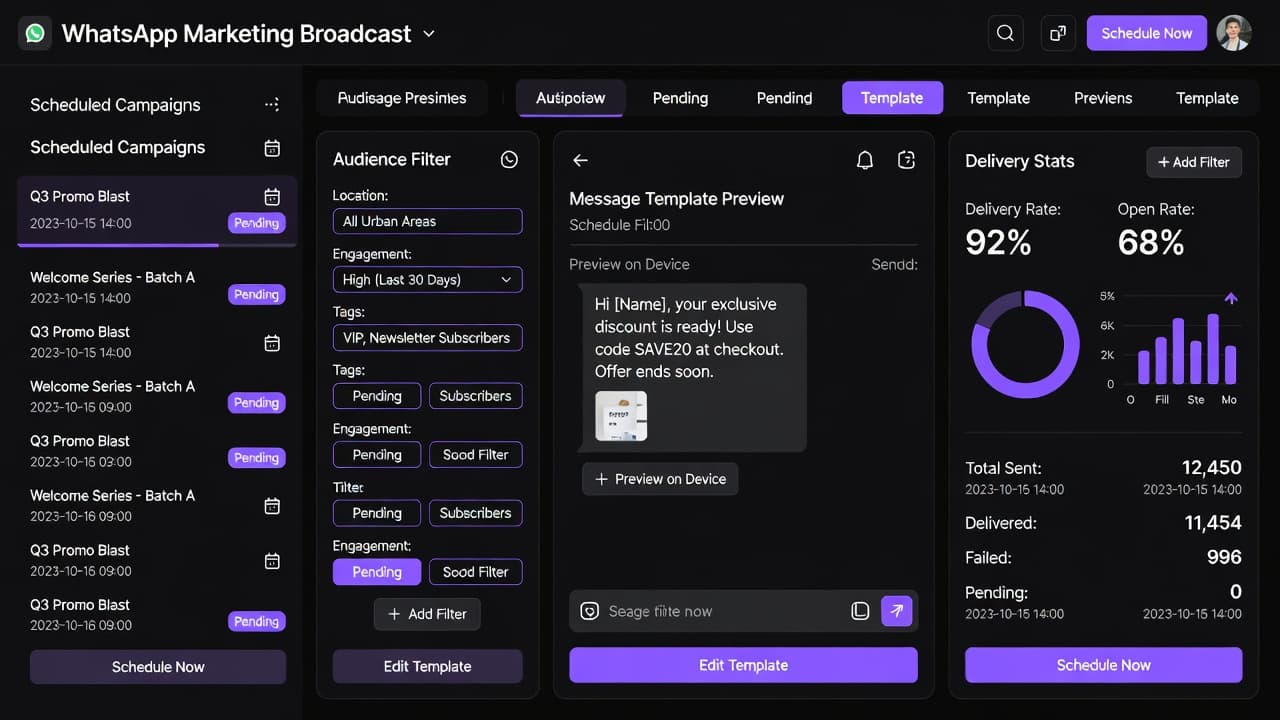Toggle Subscribers chip under Tilter
1280x720 pixels.
coord(476,513)
